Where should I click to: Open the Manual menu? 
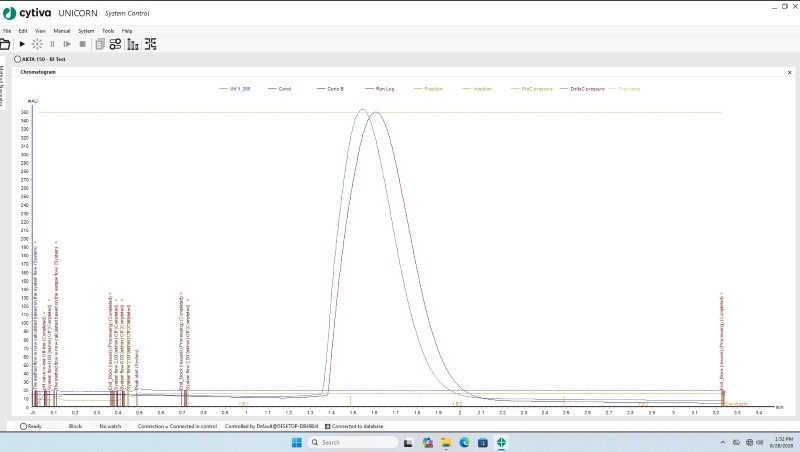click(62, 31)
